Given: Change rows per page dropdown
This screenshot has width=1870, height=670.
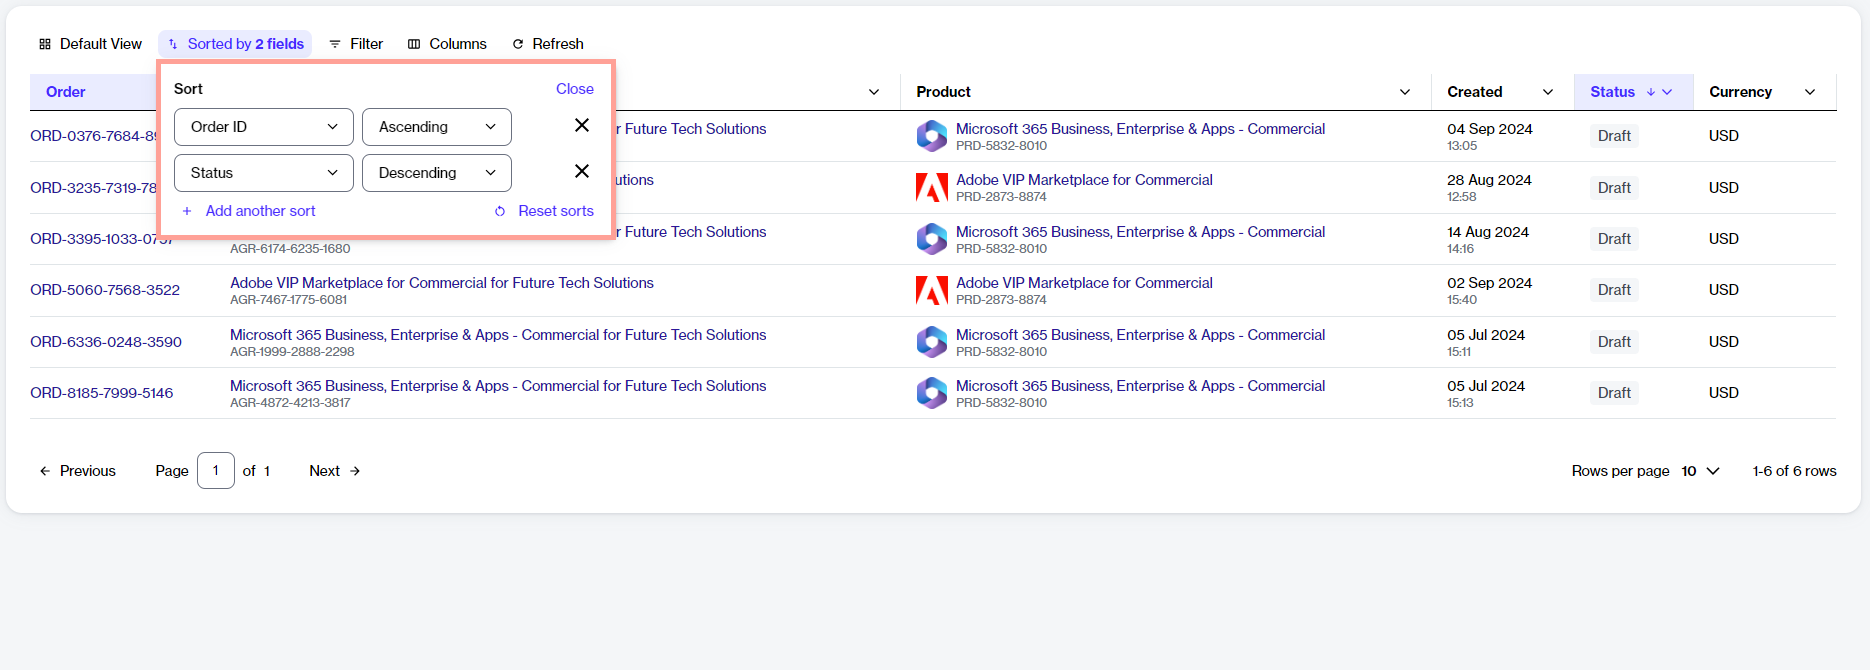Looking at the screenshot, I should click(1700, 471).
